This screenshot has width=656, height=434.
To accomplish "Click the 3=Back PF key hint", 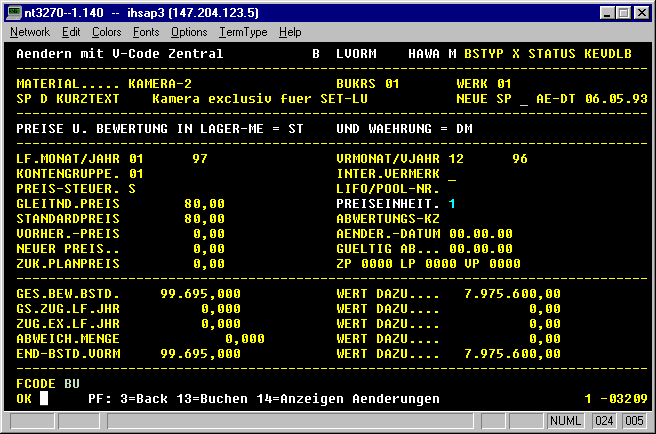I will click(144, 399).
